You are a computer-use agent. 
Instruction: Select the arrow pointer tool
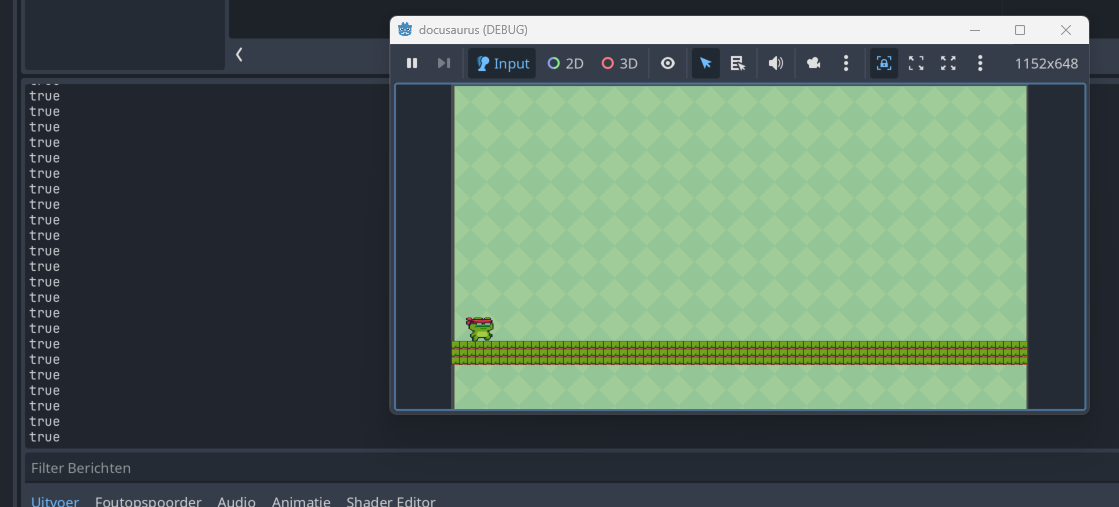tap(706, 63)
